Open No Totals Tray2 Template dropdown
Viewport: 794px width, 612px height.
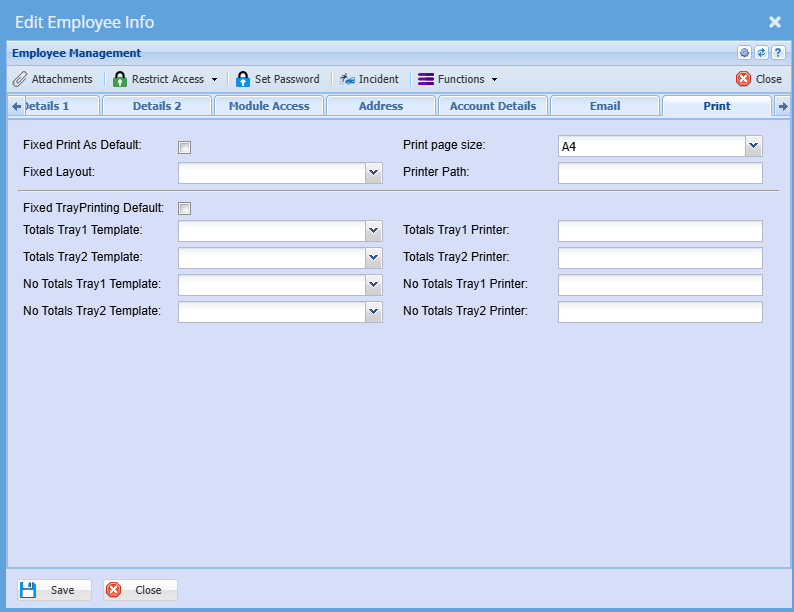[373, 312]
